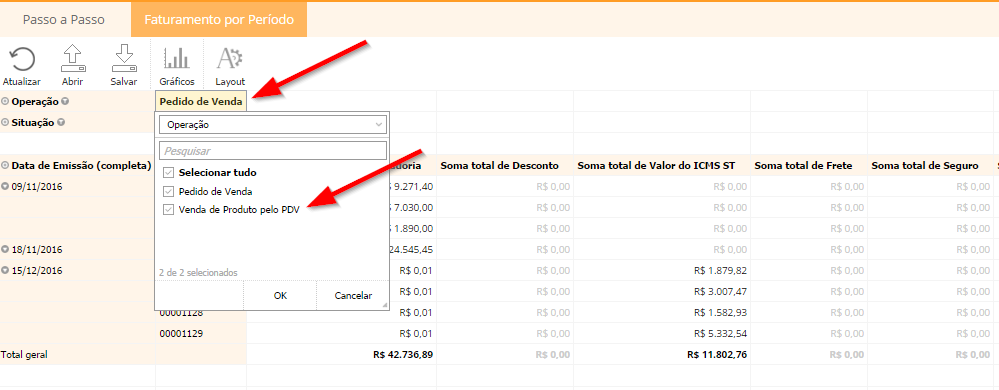Select the R$ 5.332,54 ICMS ST cell
The height and width of the screenshot is (390, 999).
[721, 333]
